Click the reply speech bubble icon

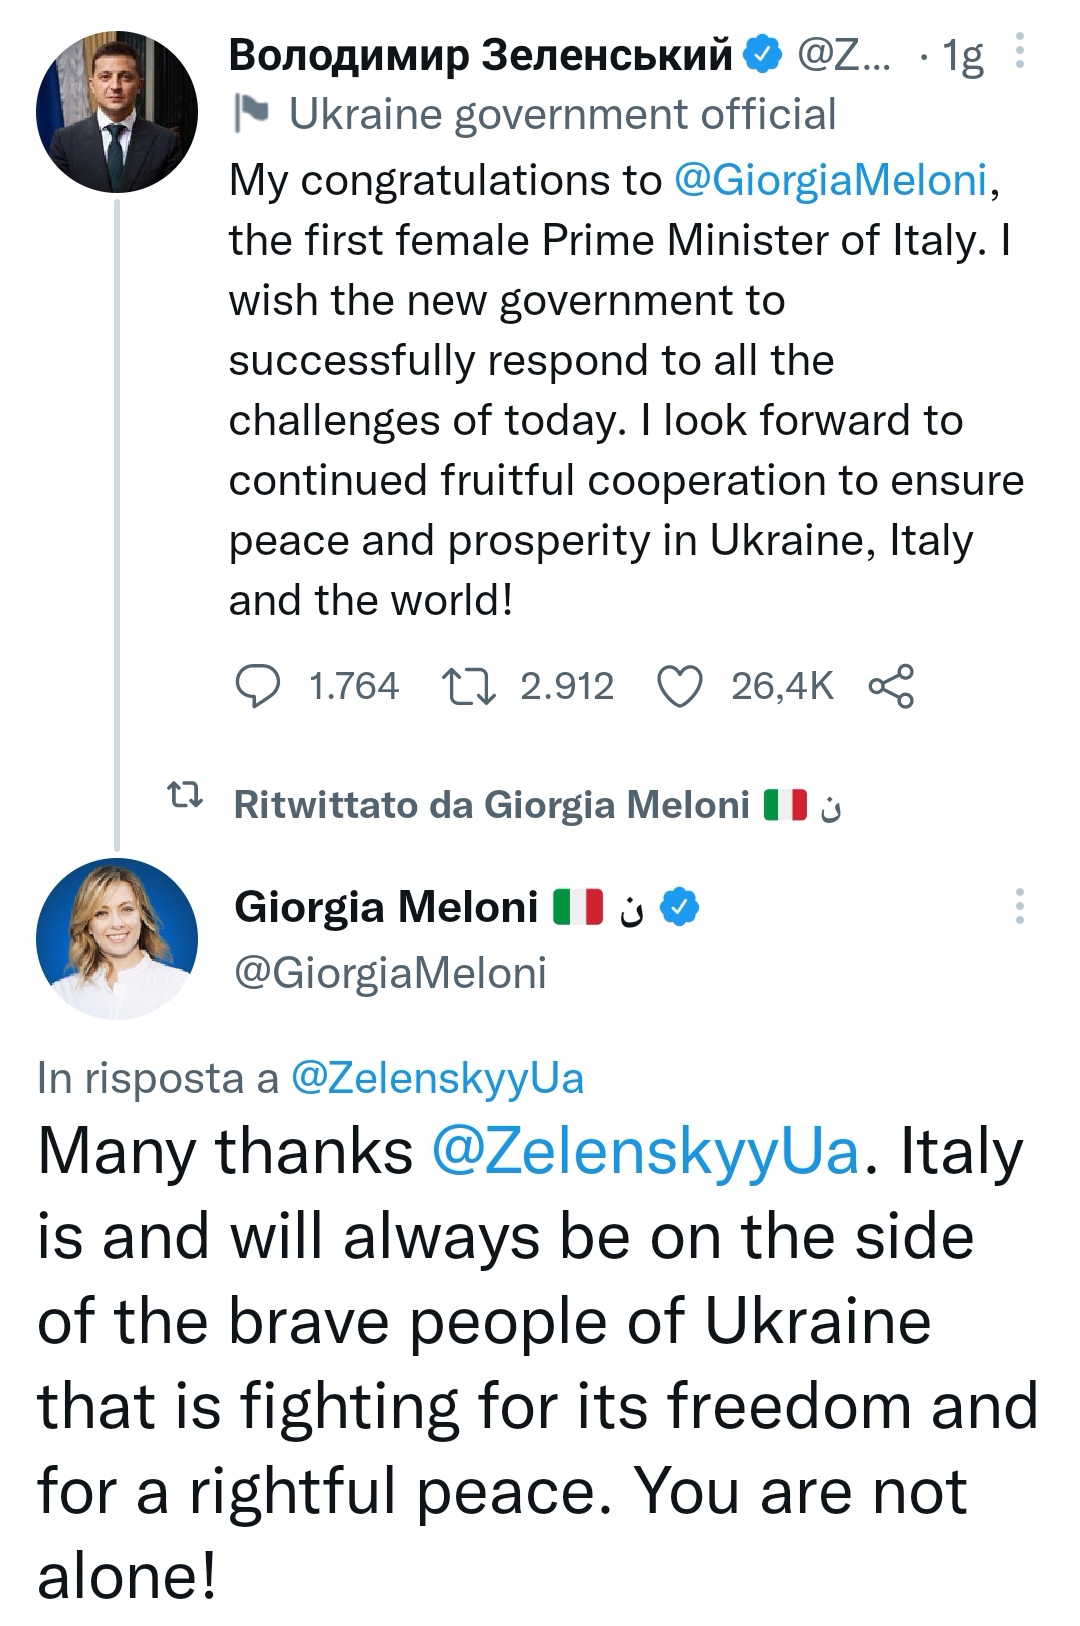click(x=257, y=686)
